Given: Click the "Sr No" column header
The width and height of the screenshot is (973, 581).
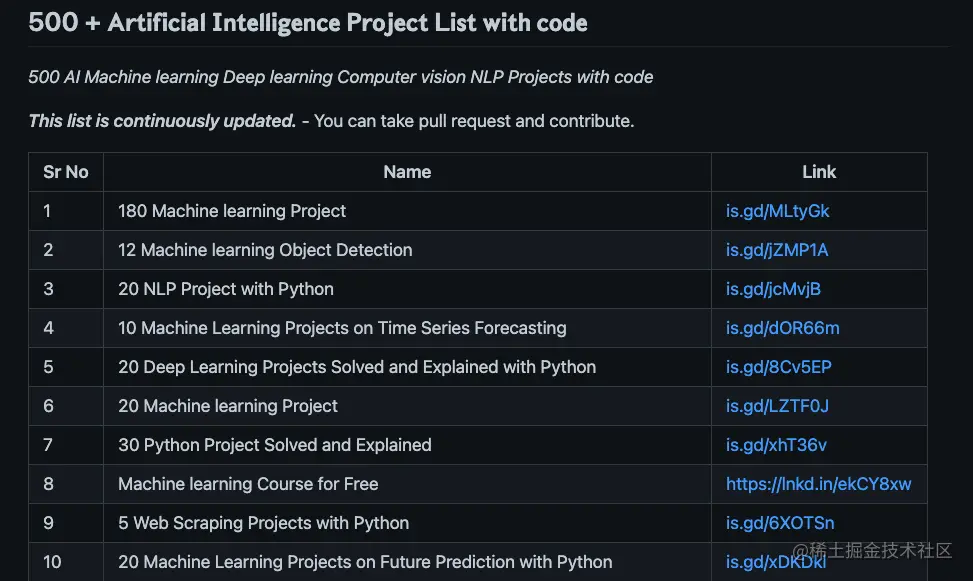Looking at the screenshot, I should click(x=66, y=172).
